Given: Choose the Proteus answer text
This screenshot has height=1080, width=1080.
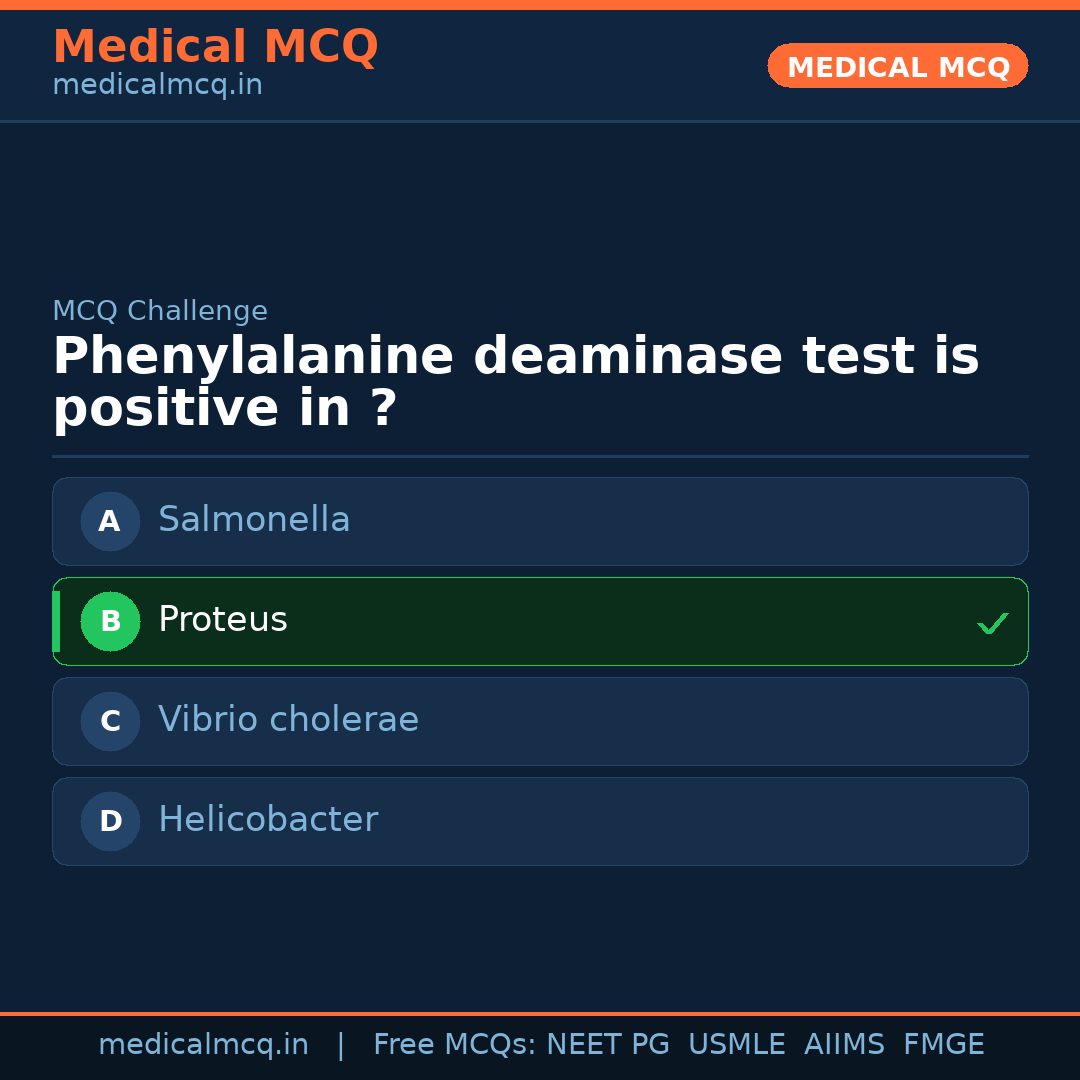Looking at the screenshot, I should 223,620.
